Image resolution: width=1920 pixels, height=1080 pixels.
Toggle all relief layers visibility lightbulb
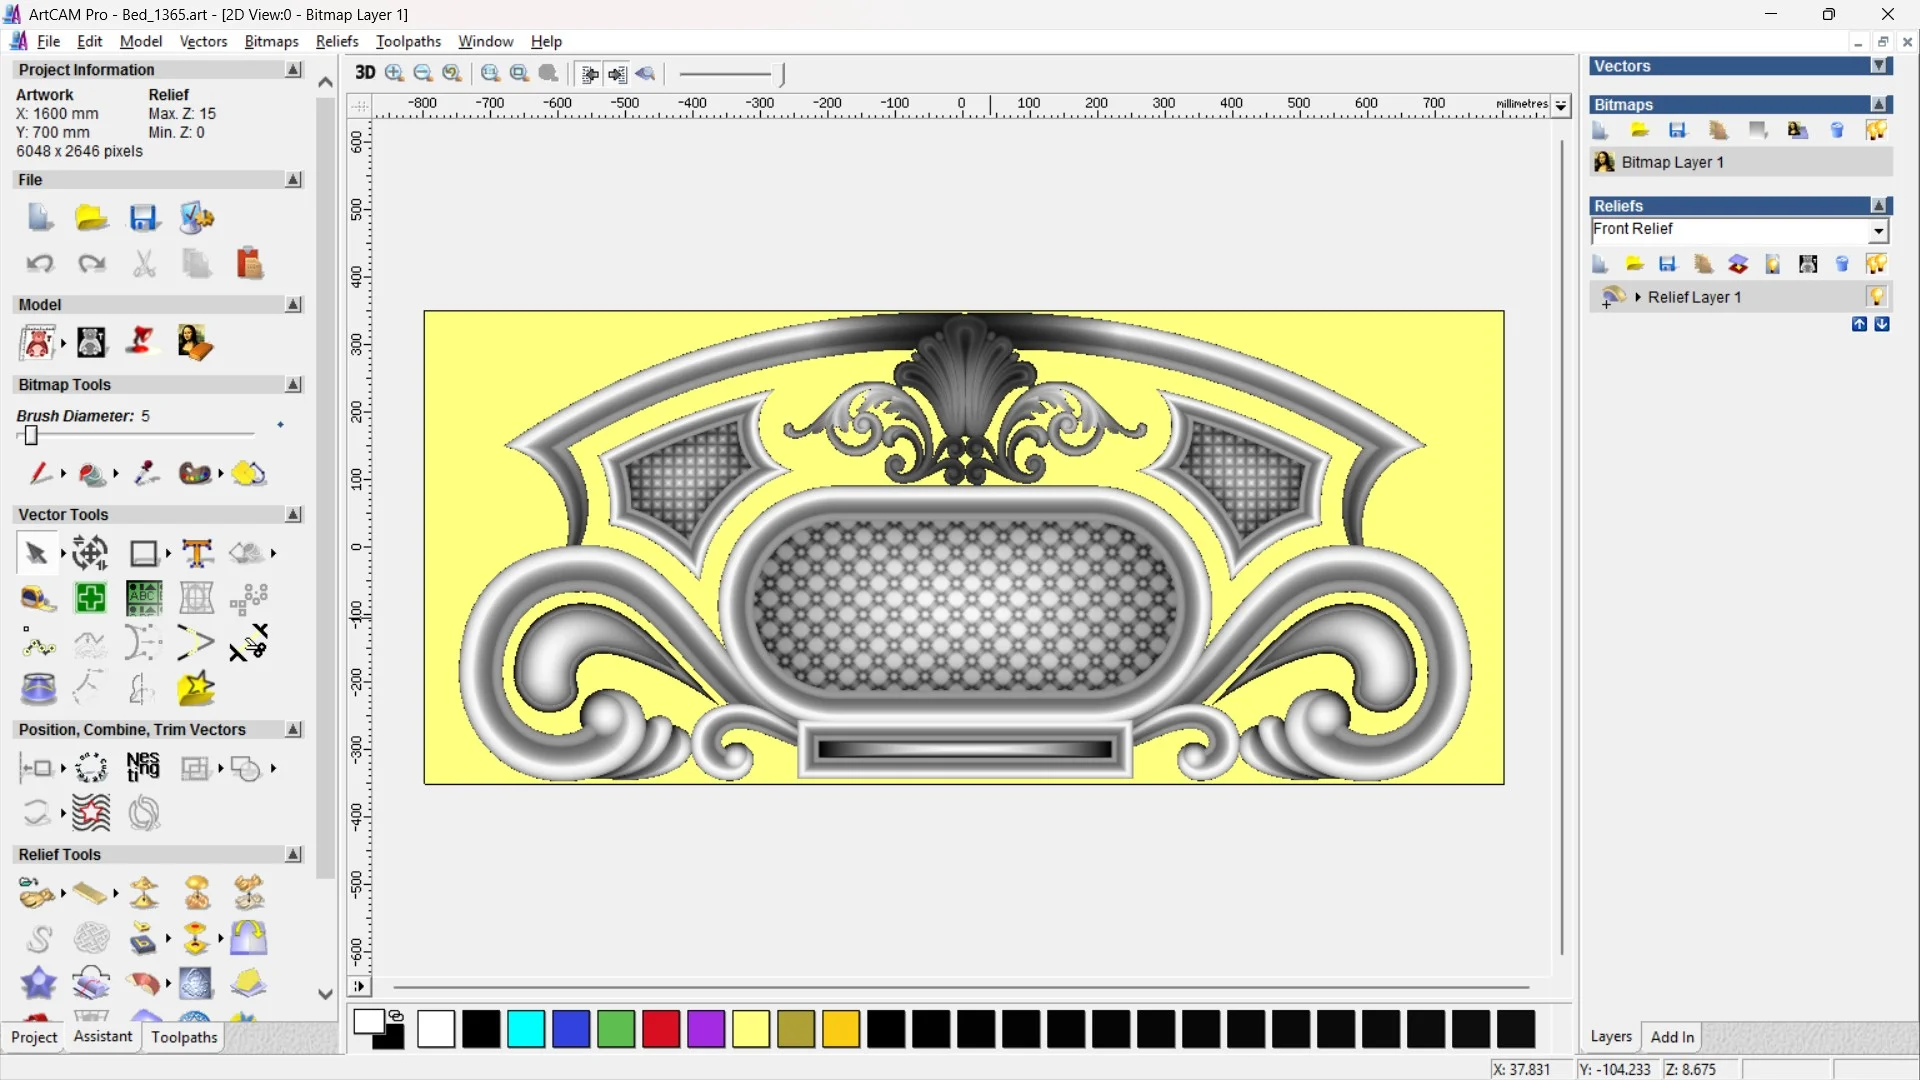(1876, 264)
